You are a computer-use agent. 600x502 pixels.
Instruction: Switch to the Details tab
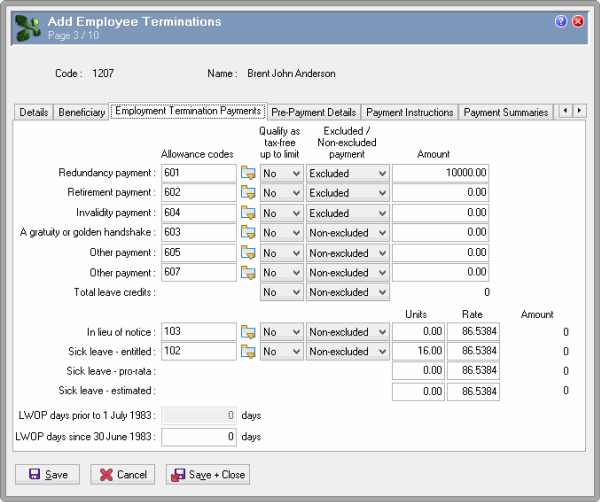[34, 112]
